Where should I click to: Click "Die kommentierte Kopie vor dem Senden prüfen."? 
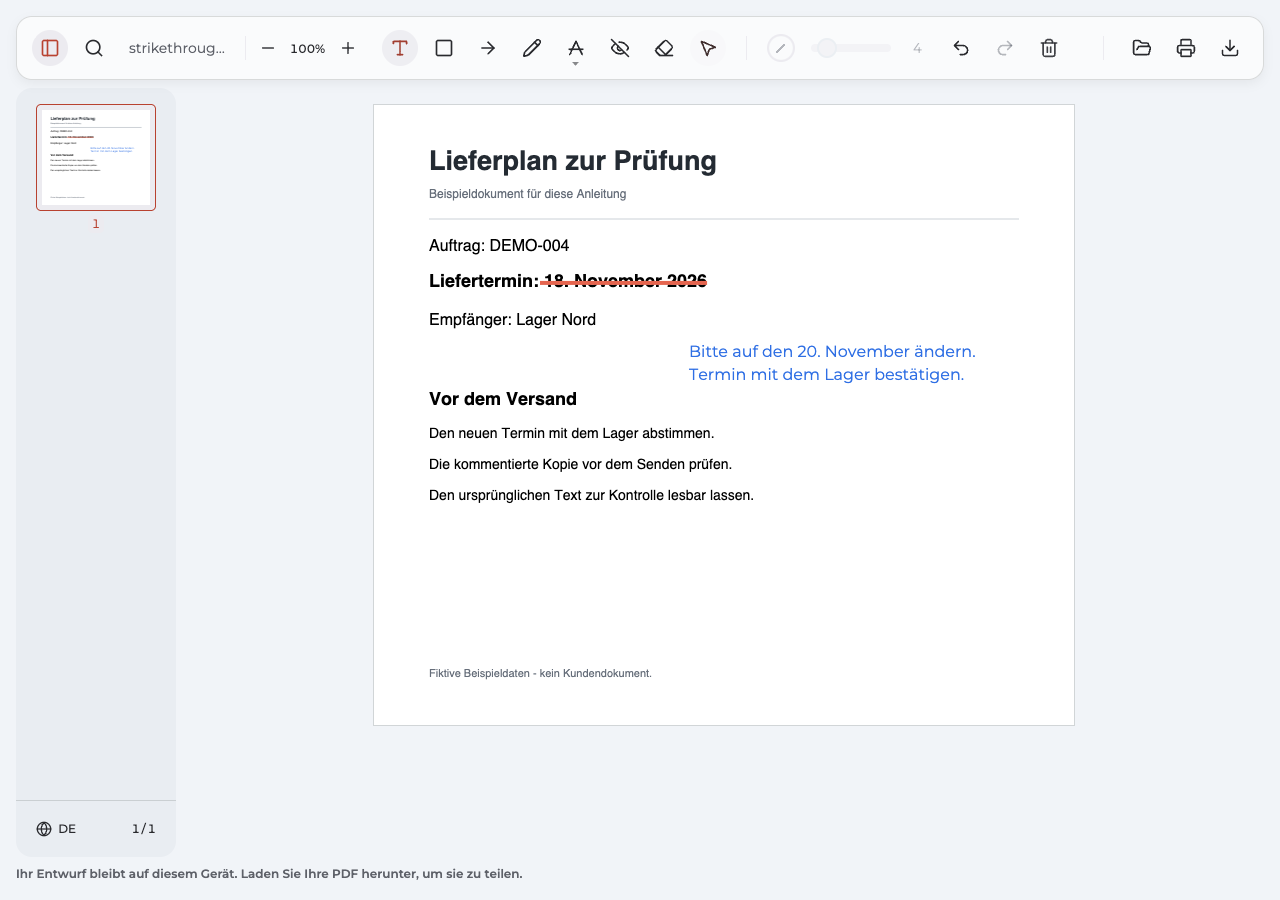tap(581, 464)
